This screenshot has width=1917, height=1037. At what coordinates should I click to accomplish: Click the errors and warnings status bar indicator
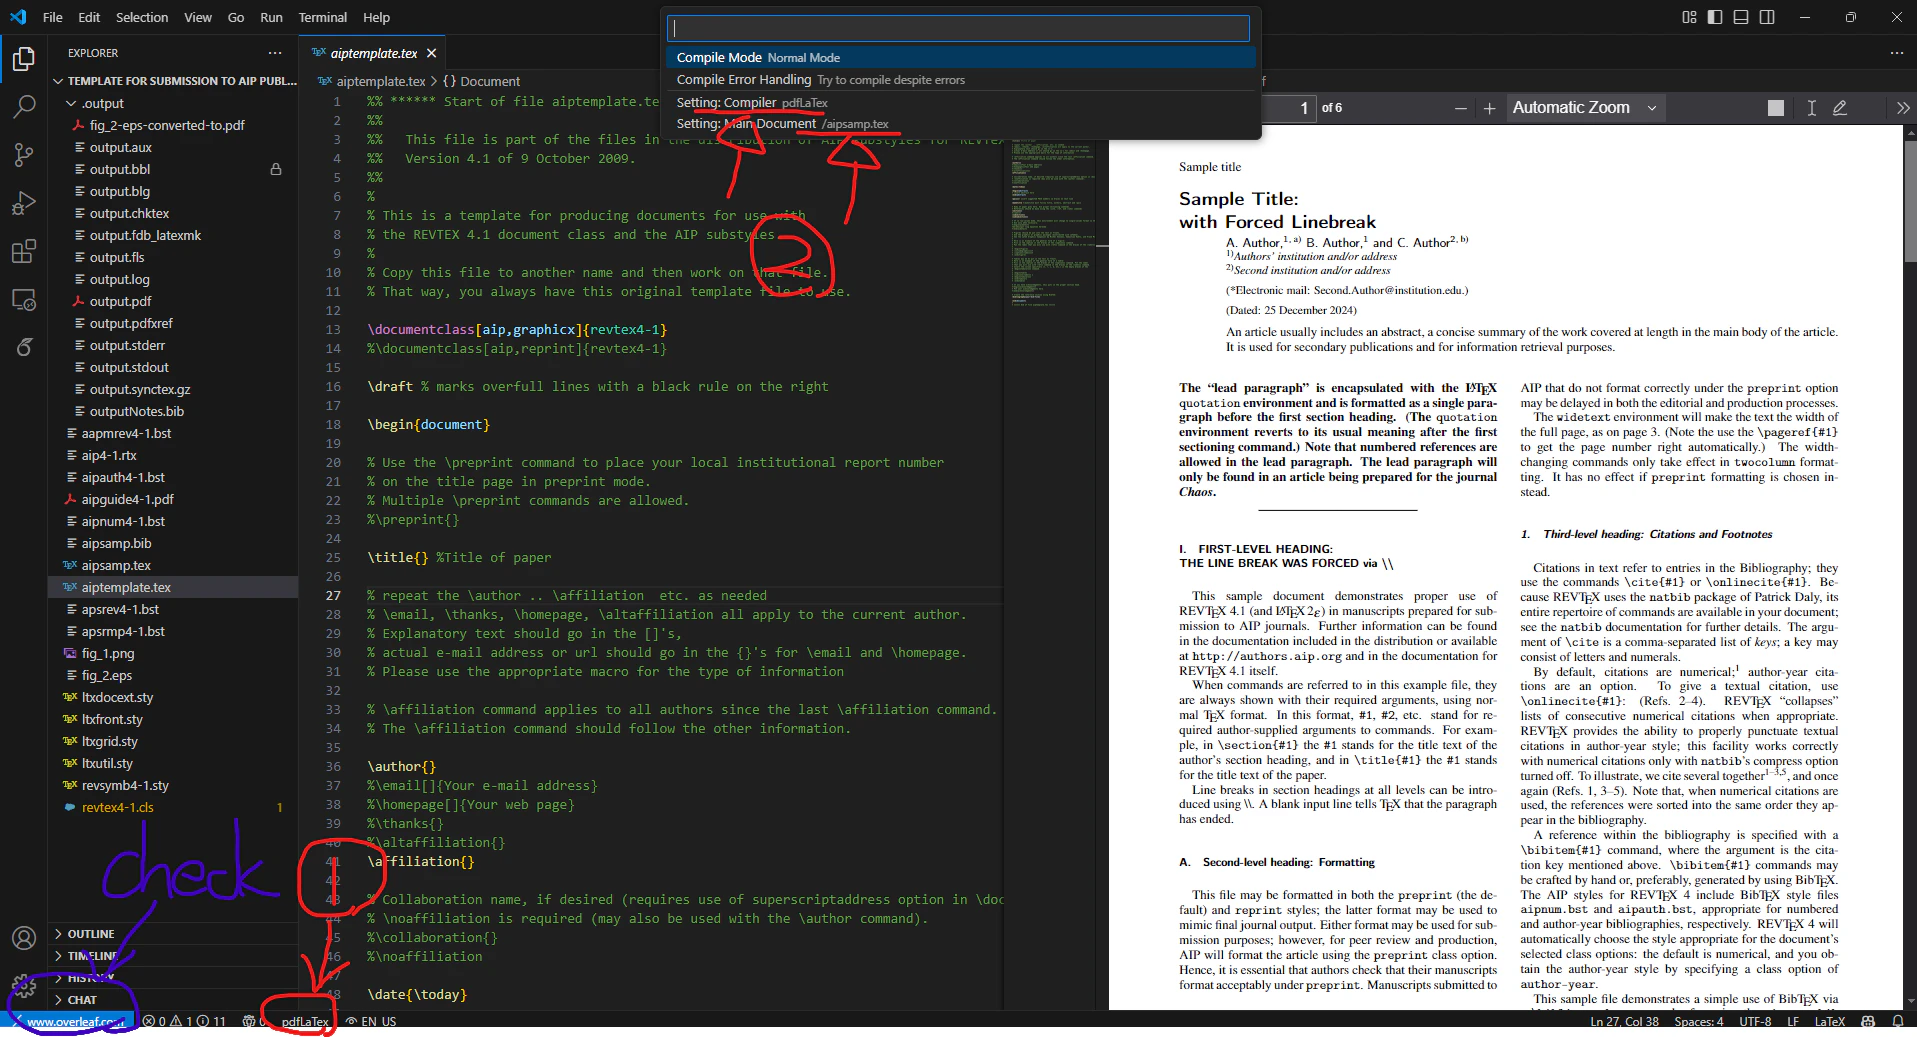180,1021
